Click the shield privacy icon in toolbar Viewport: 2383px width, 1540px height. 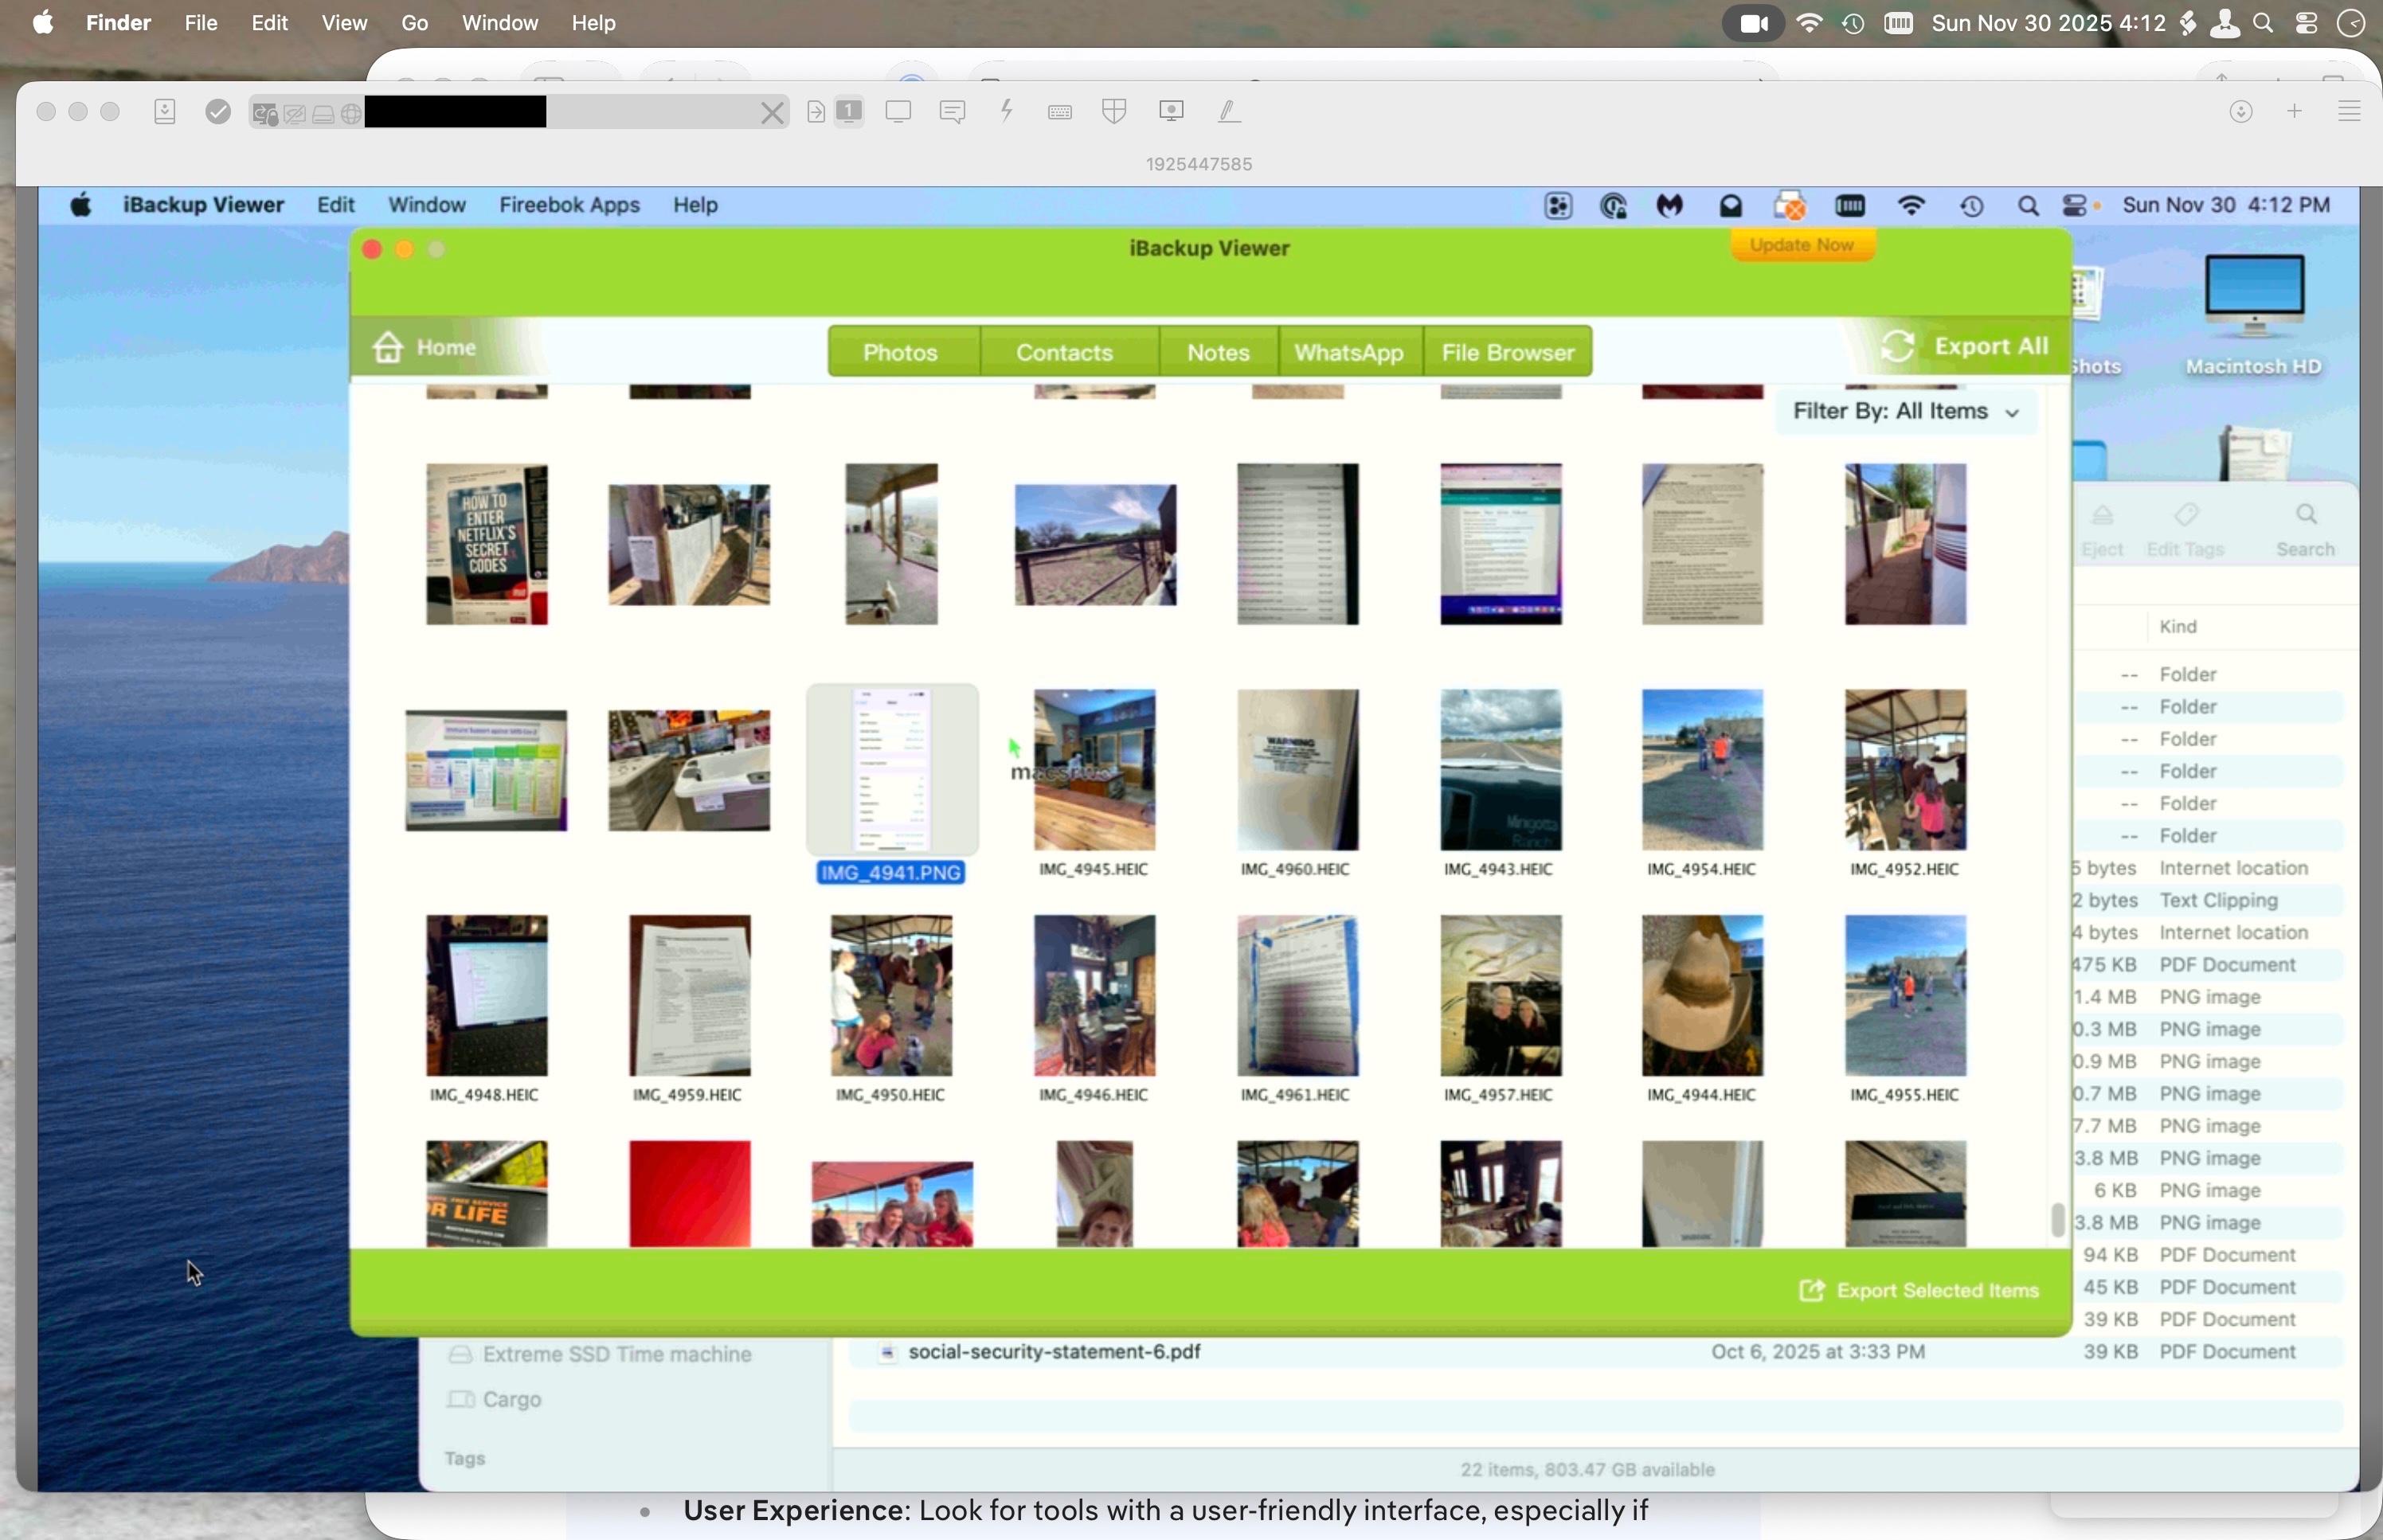click(1114, 111)
